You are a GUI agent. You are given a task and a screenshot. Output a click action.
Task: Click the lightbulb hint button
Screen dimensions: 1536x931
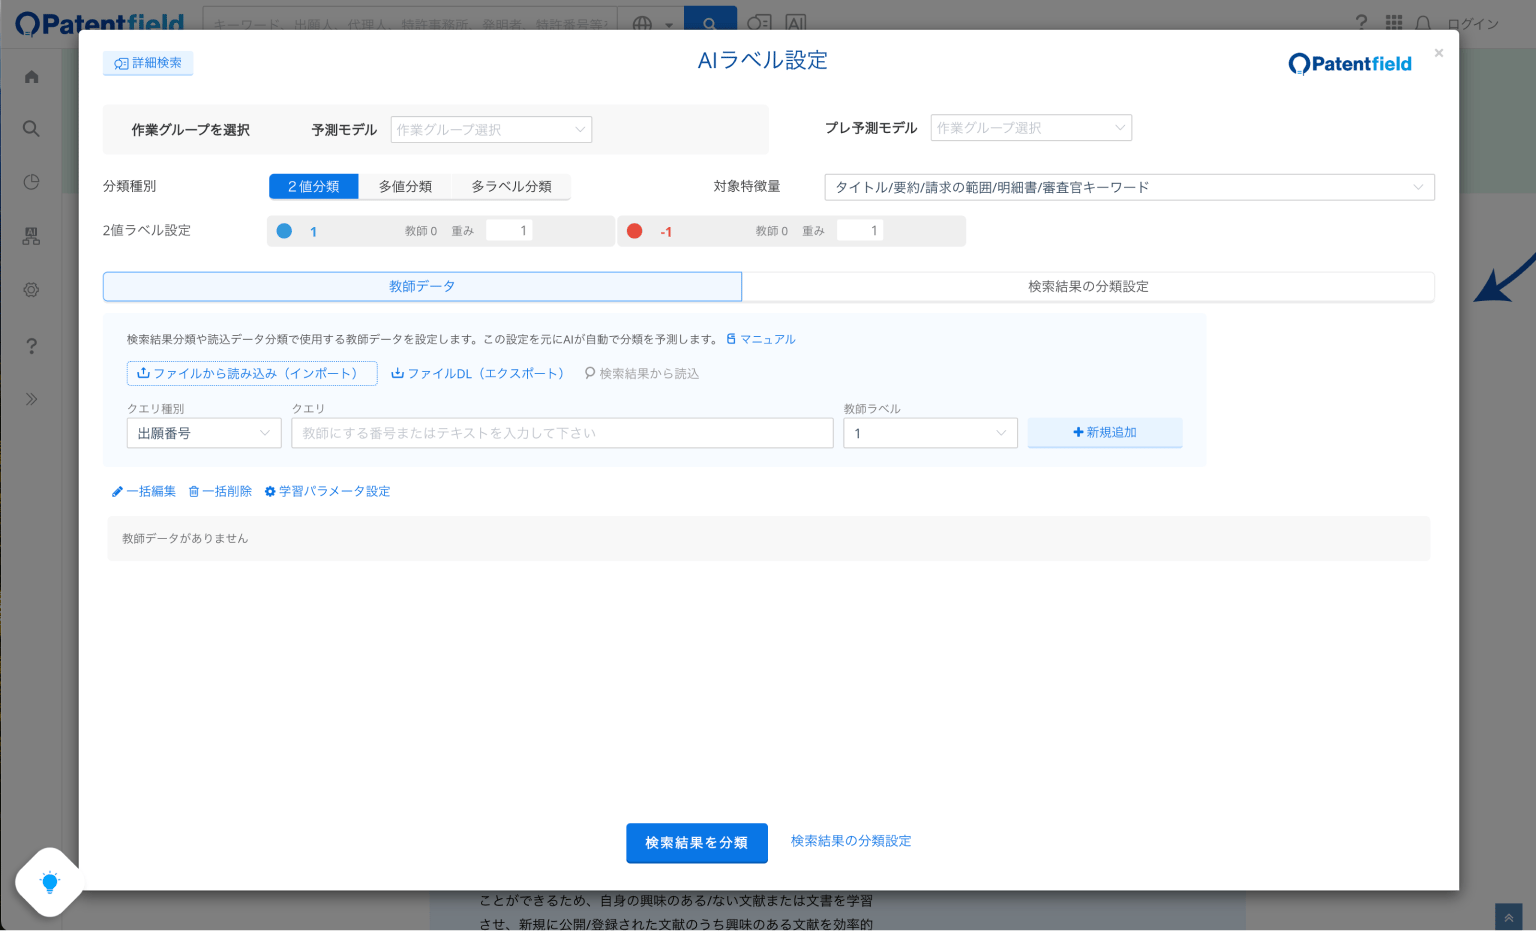[x=49, y=882]
